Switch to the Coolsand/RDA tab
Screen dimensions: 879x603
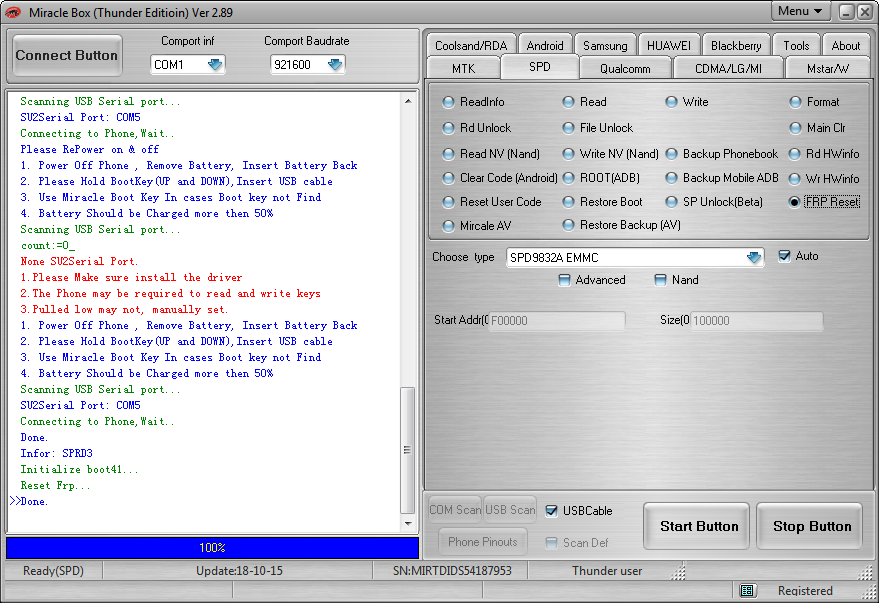click(471, 45)
